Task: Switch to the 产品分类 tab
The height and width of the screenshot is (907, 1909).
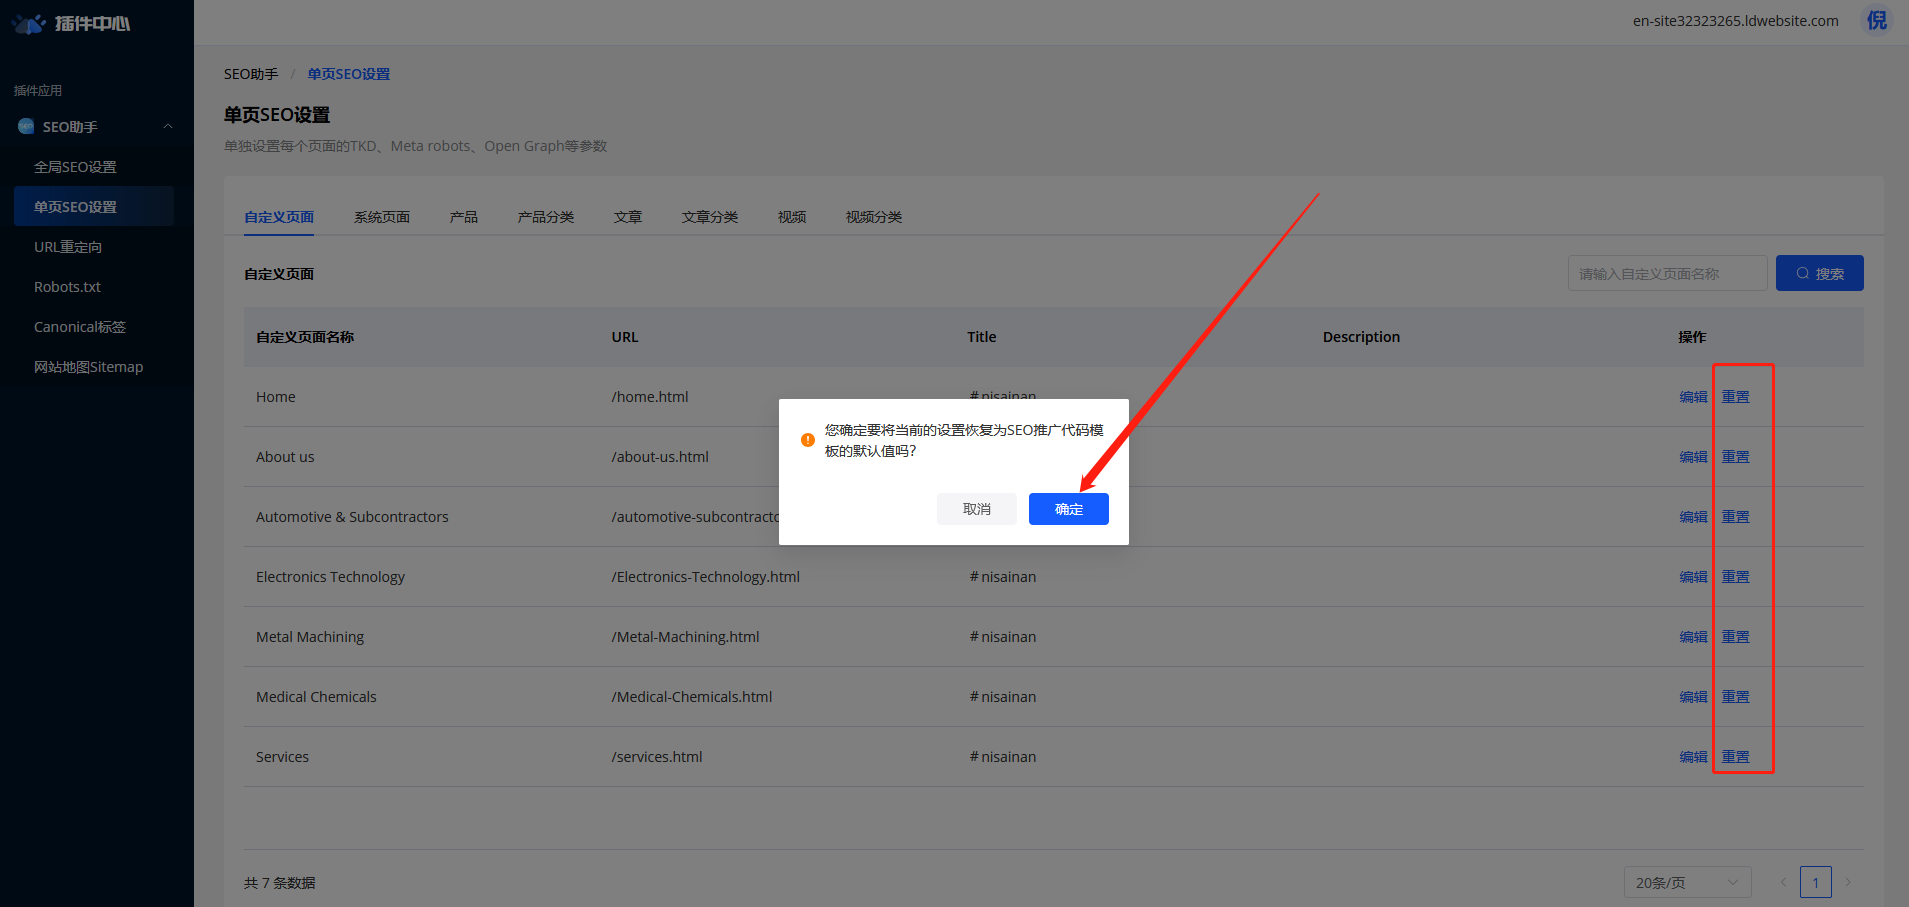Action: [x=545, y=217]
